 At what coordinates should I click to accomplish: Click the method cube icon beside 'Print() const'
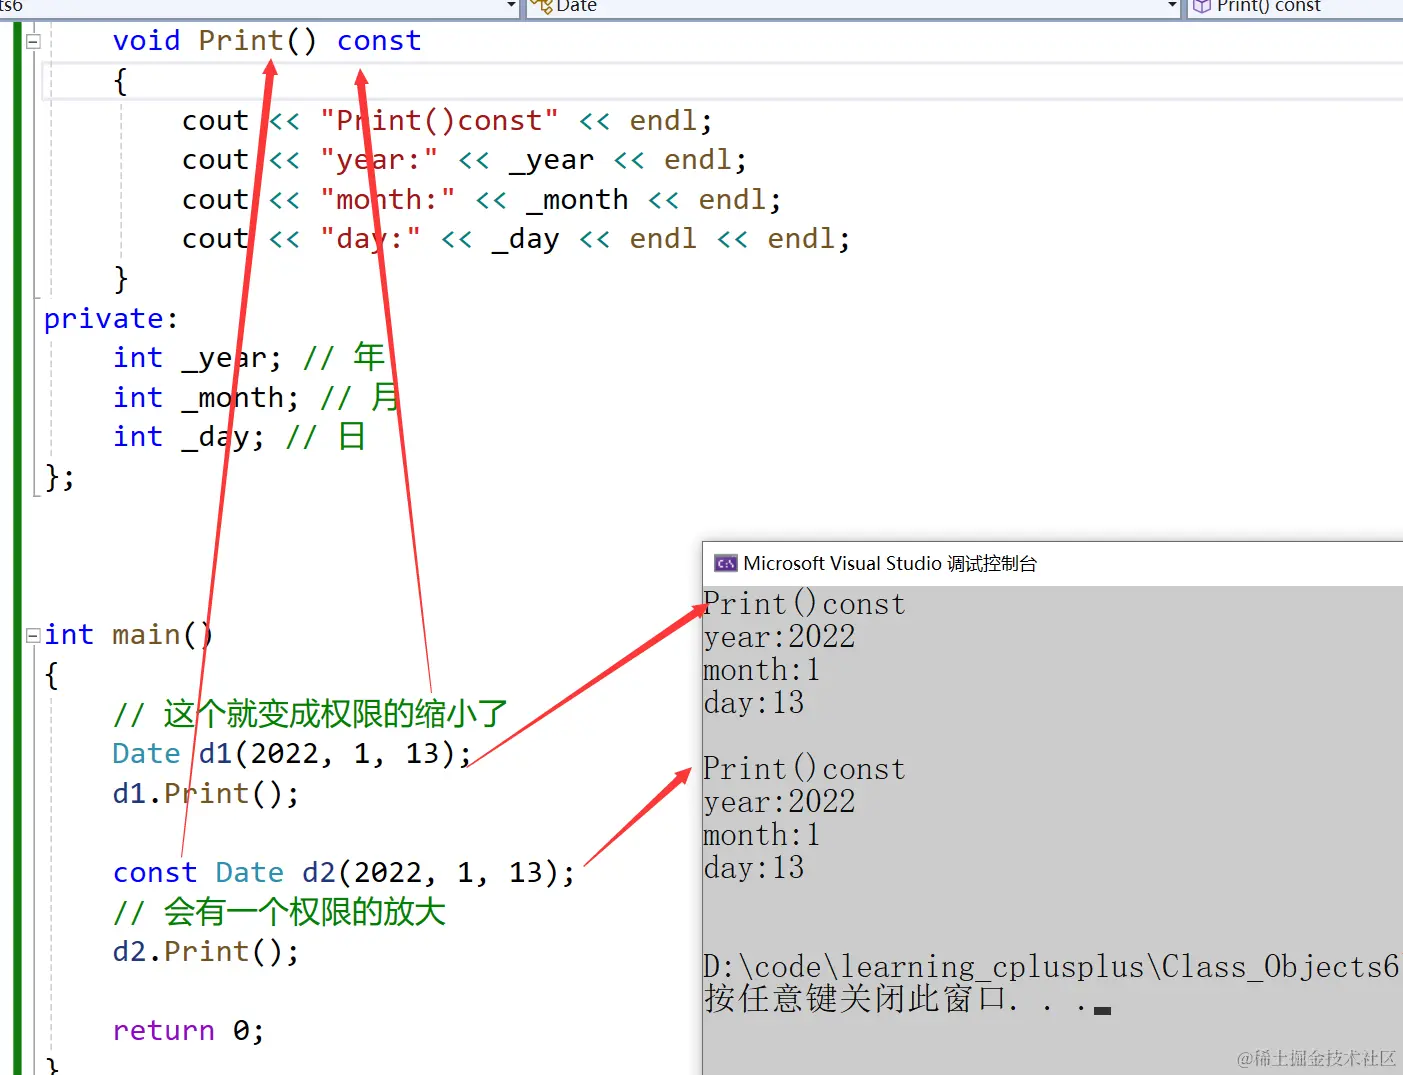(1202, 6)
